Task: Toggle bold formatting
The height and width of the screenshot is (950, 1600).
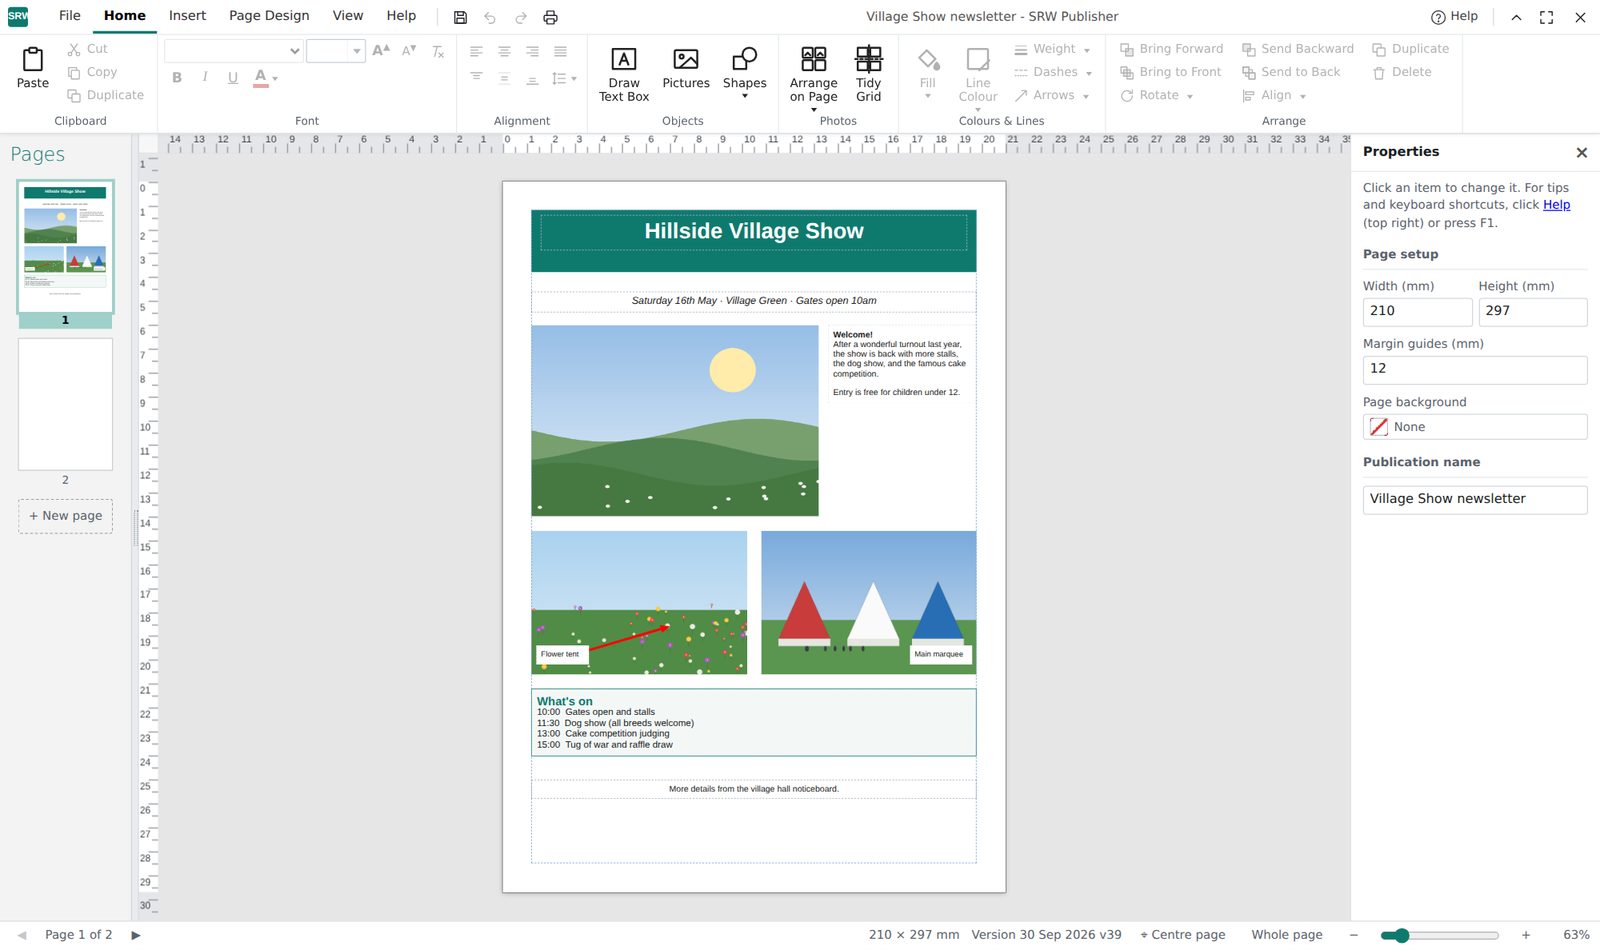Action: click(177, 77)
